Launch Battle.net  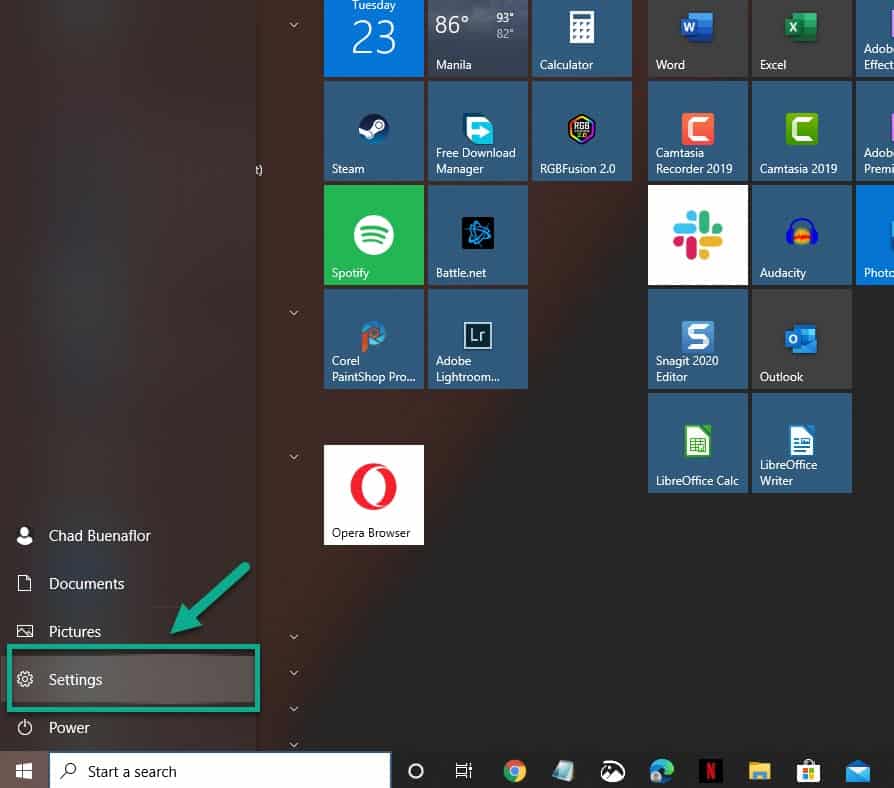(477, 234)
